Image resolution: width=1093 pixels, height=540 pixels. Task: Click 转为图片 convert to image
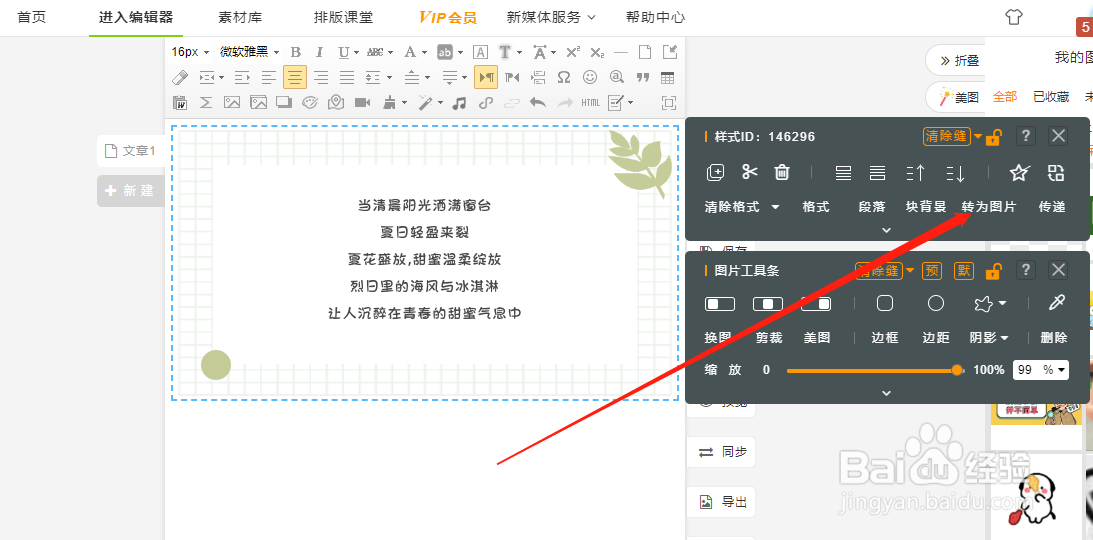pyautogui.click(x=988, y=207)
